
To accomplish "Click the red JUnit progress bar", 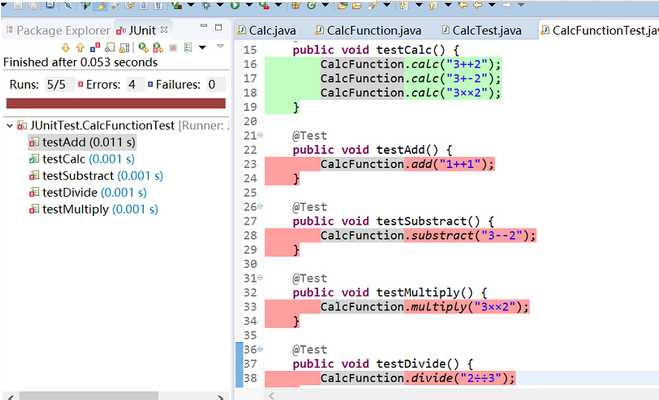I will [116, 103].
